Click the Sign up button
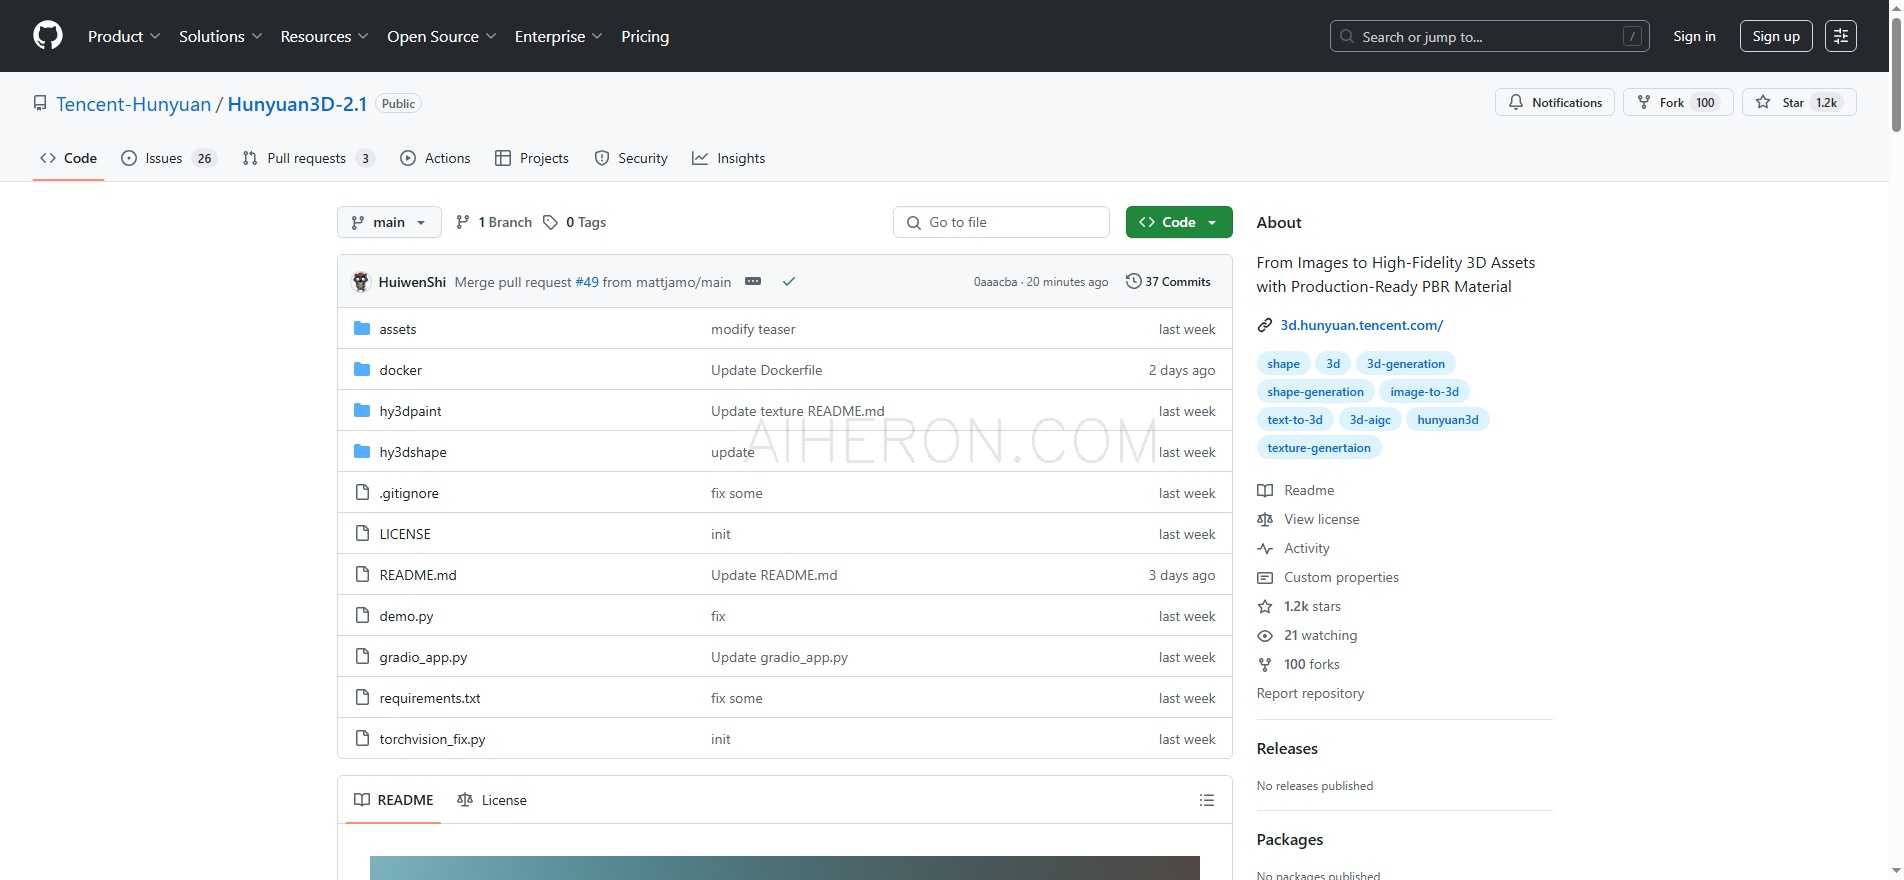 pos(1776,36)
